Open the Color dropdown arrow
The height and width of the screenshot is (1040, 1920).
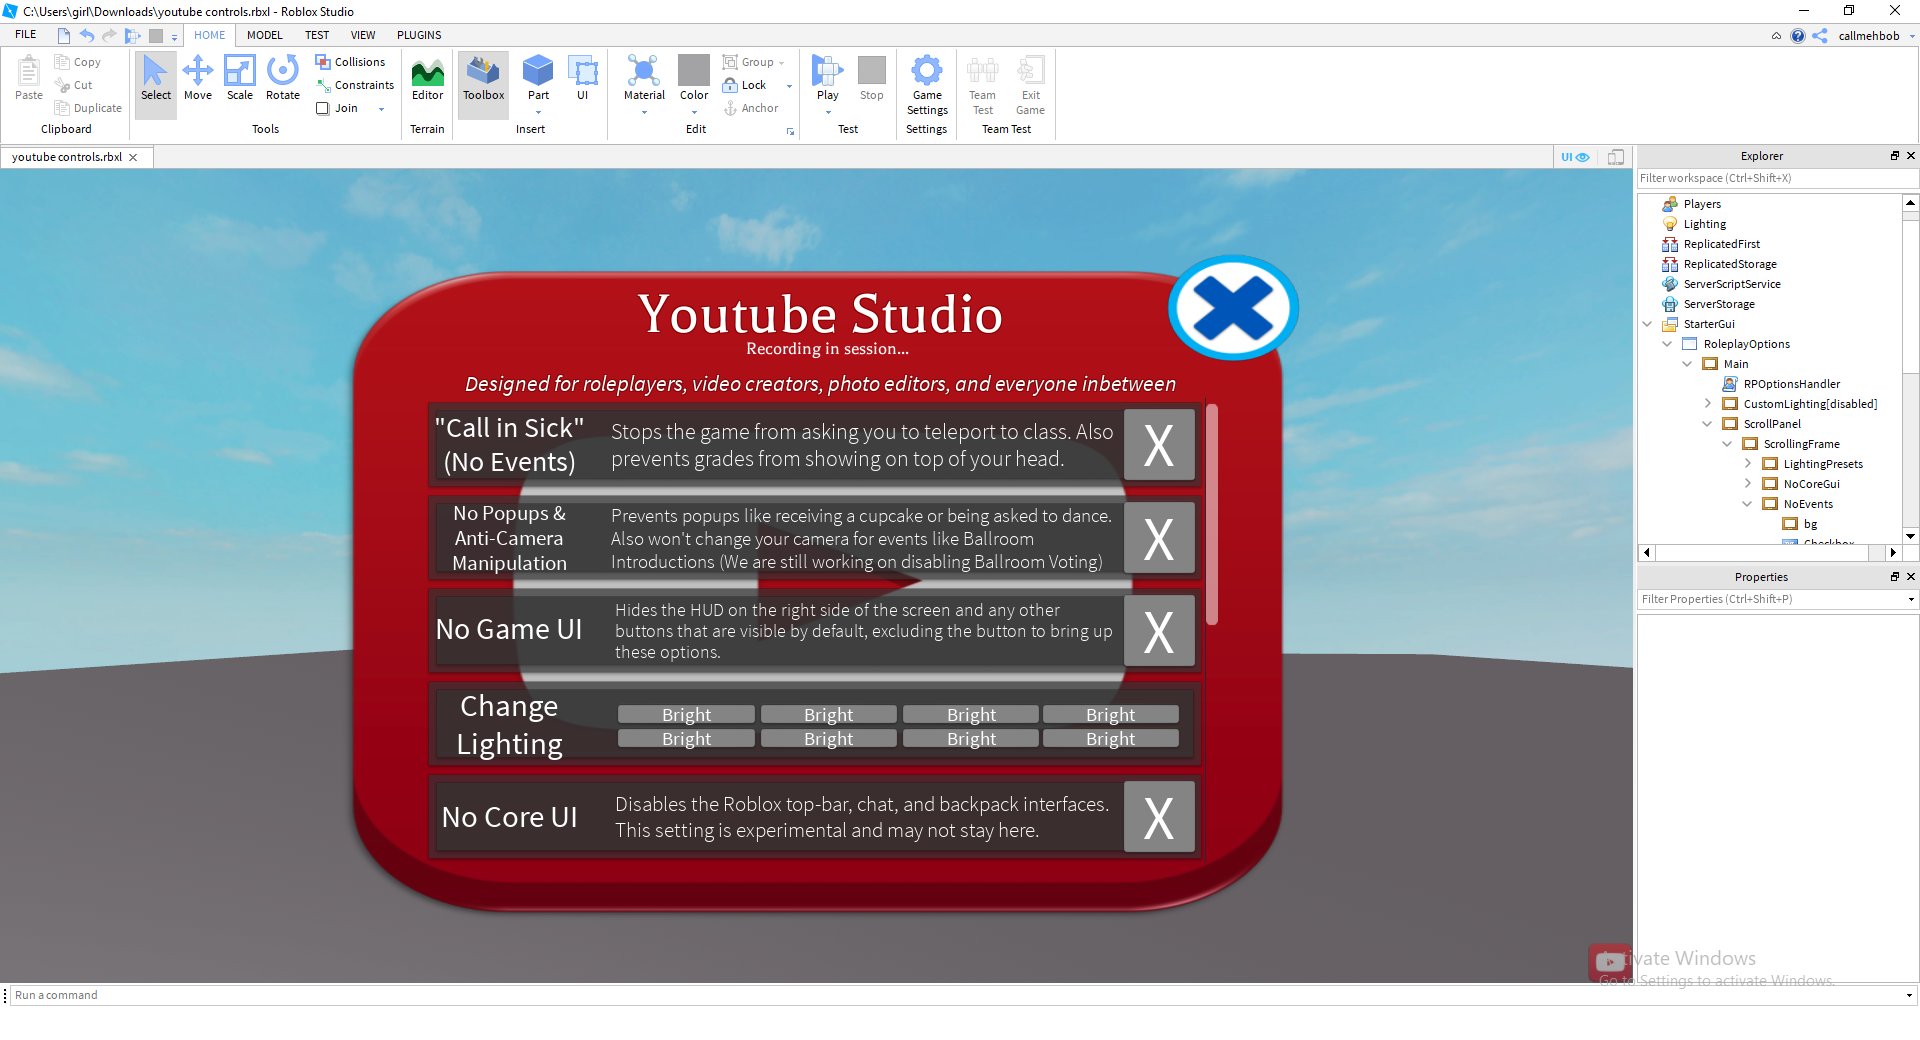pyautogui.click(x=694, y=112)
